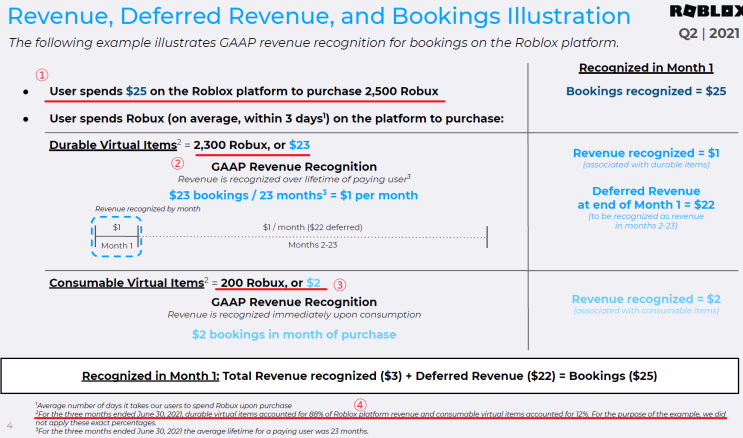Click 'Recognized in Month 1' column header
Viewport: 743px width, 438px height.
click(x=646, y=68)
